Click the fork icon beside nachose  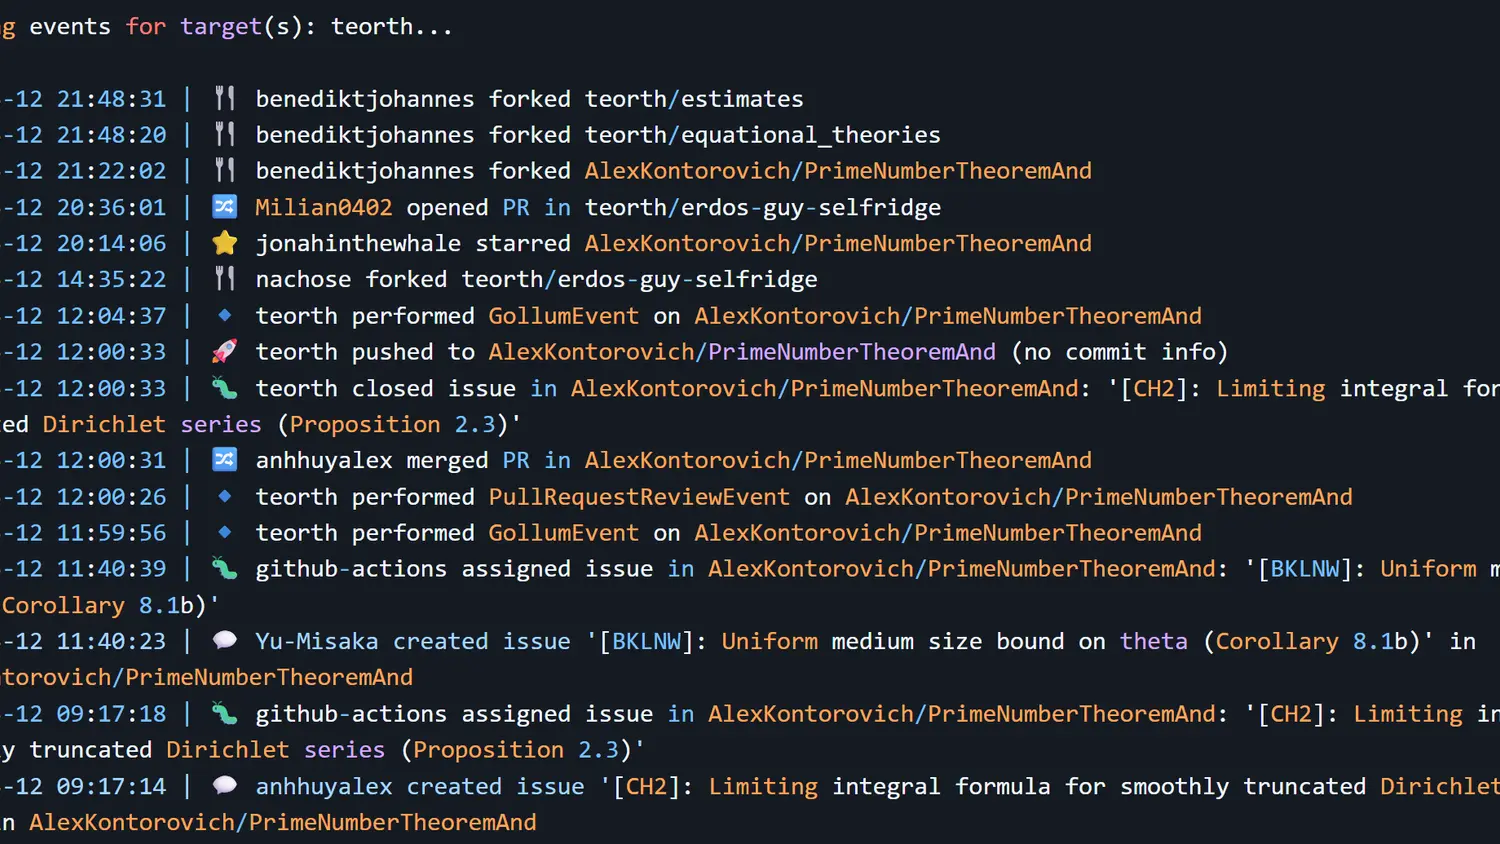pyautogui.click(x=225, y=279)
